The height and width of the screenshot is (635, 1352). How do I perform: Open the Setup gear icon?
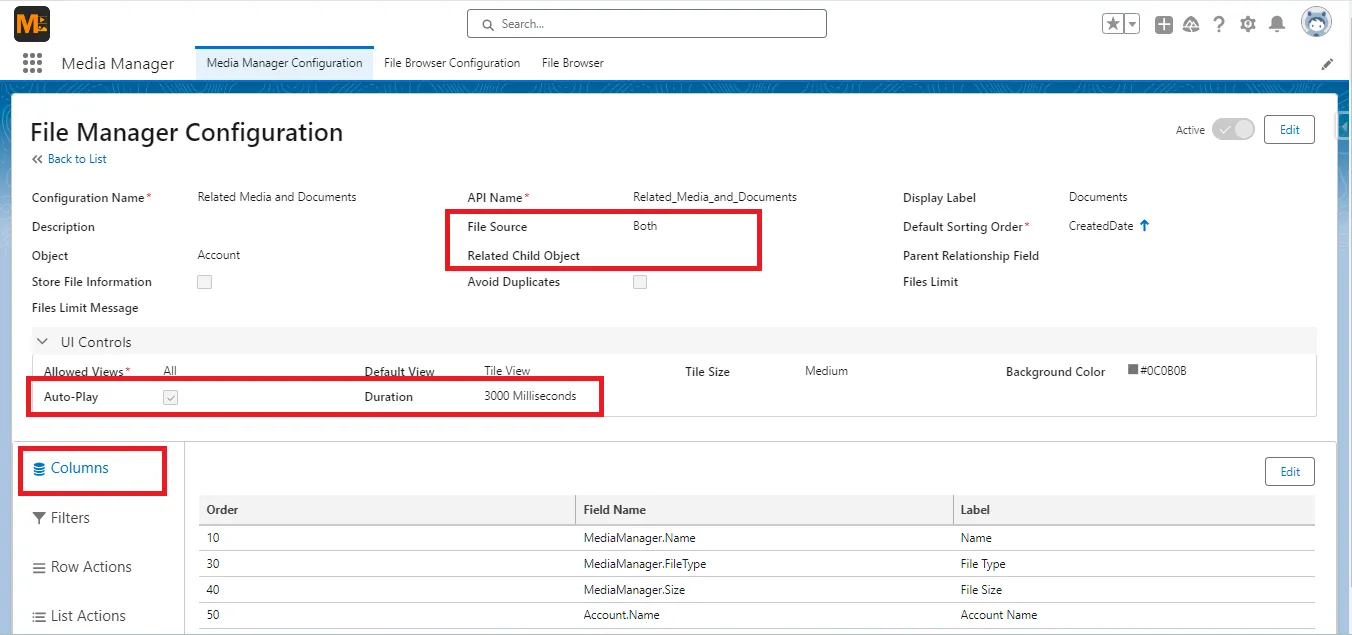(1247, 23)
